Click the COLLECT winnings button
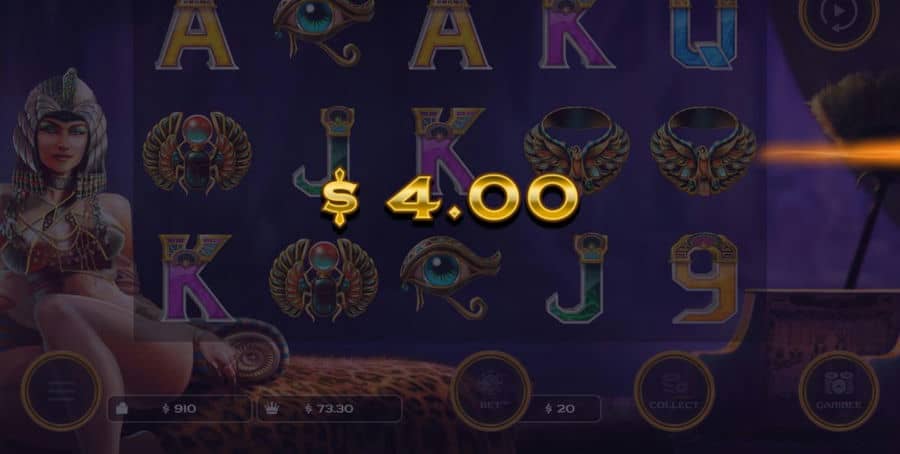The height and width of the screenshot is (454, 900). tap(674, 391)
